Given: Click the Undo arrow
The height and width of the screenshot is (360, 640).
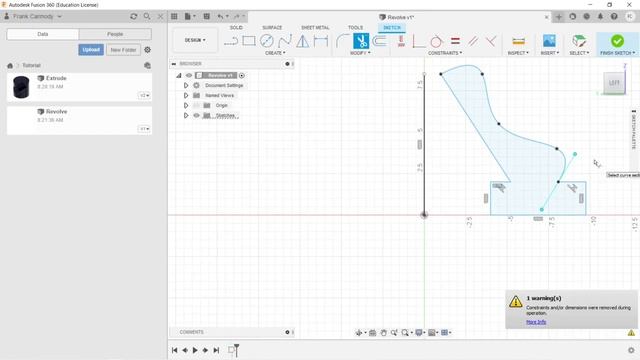Looking at the screenshot, I should point(220,16).
